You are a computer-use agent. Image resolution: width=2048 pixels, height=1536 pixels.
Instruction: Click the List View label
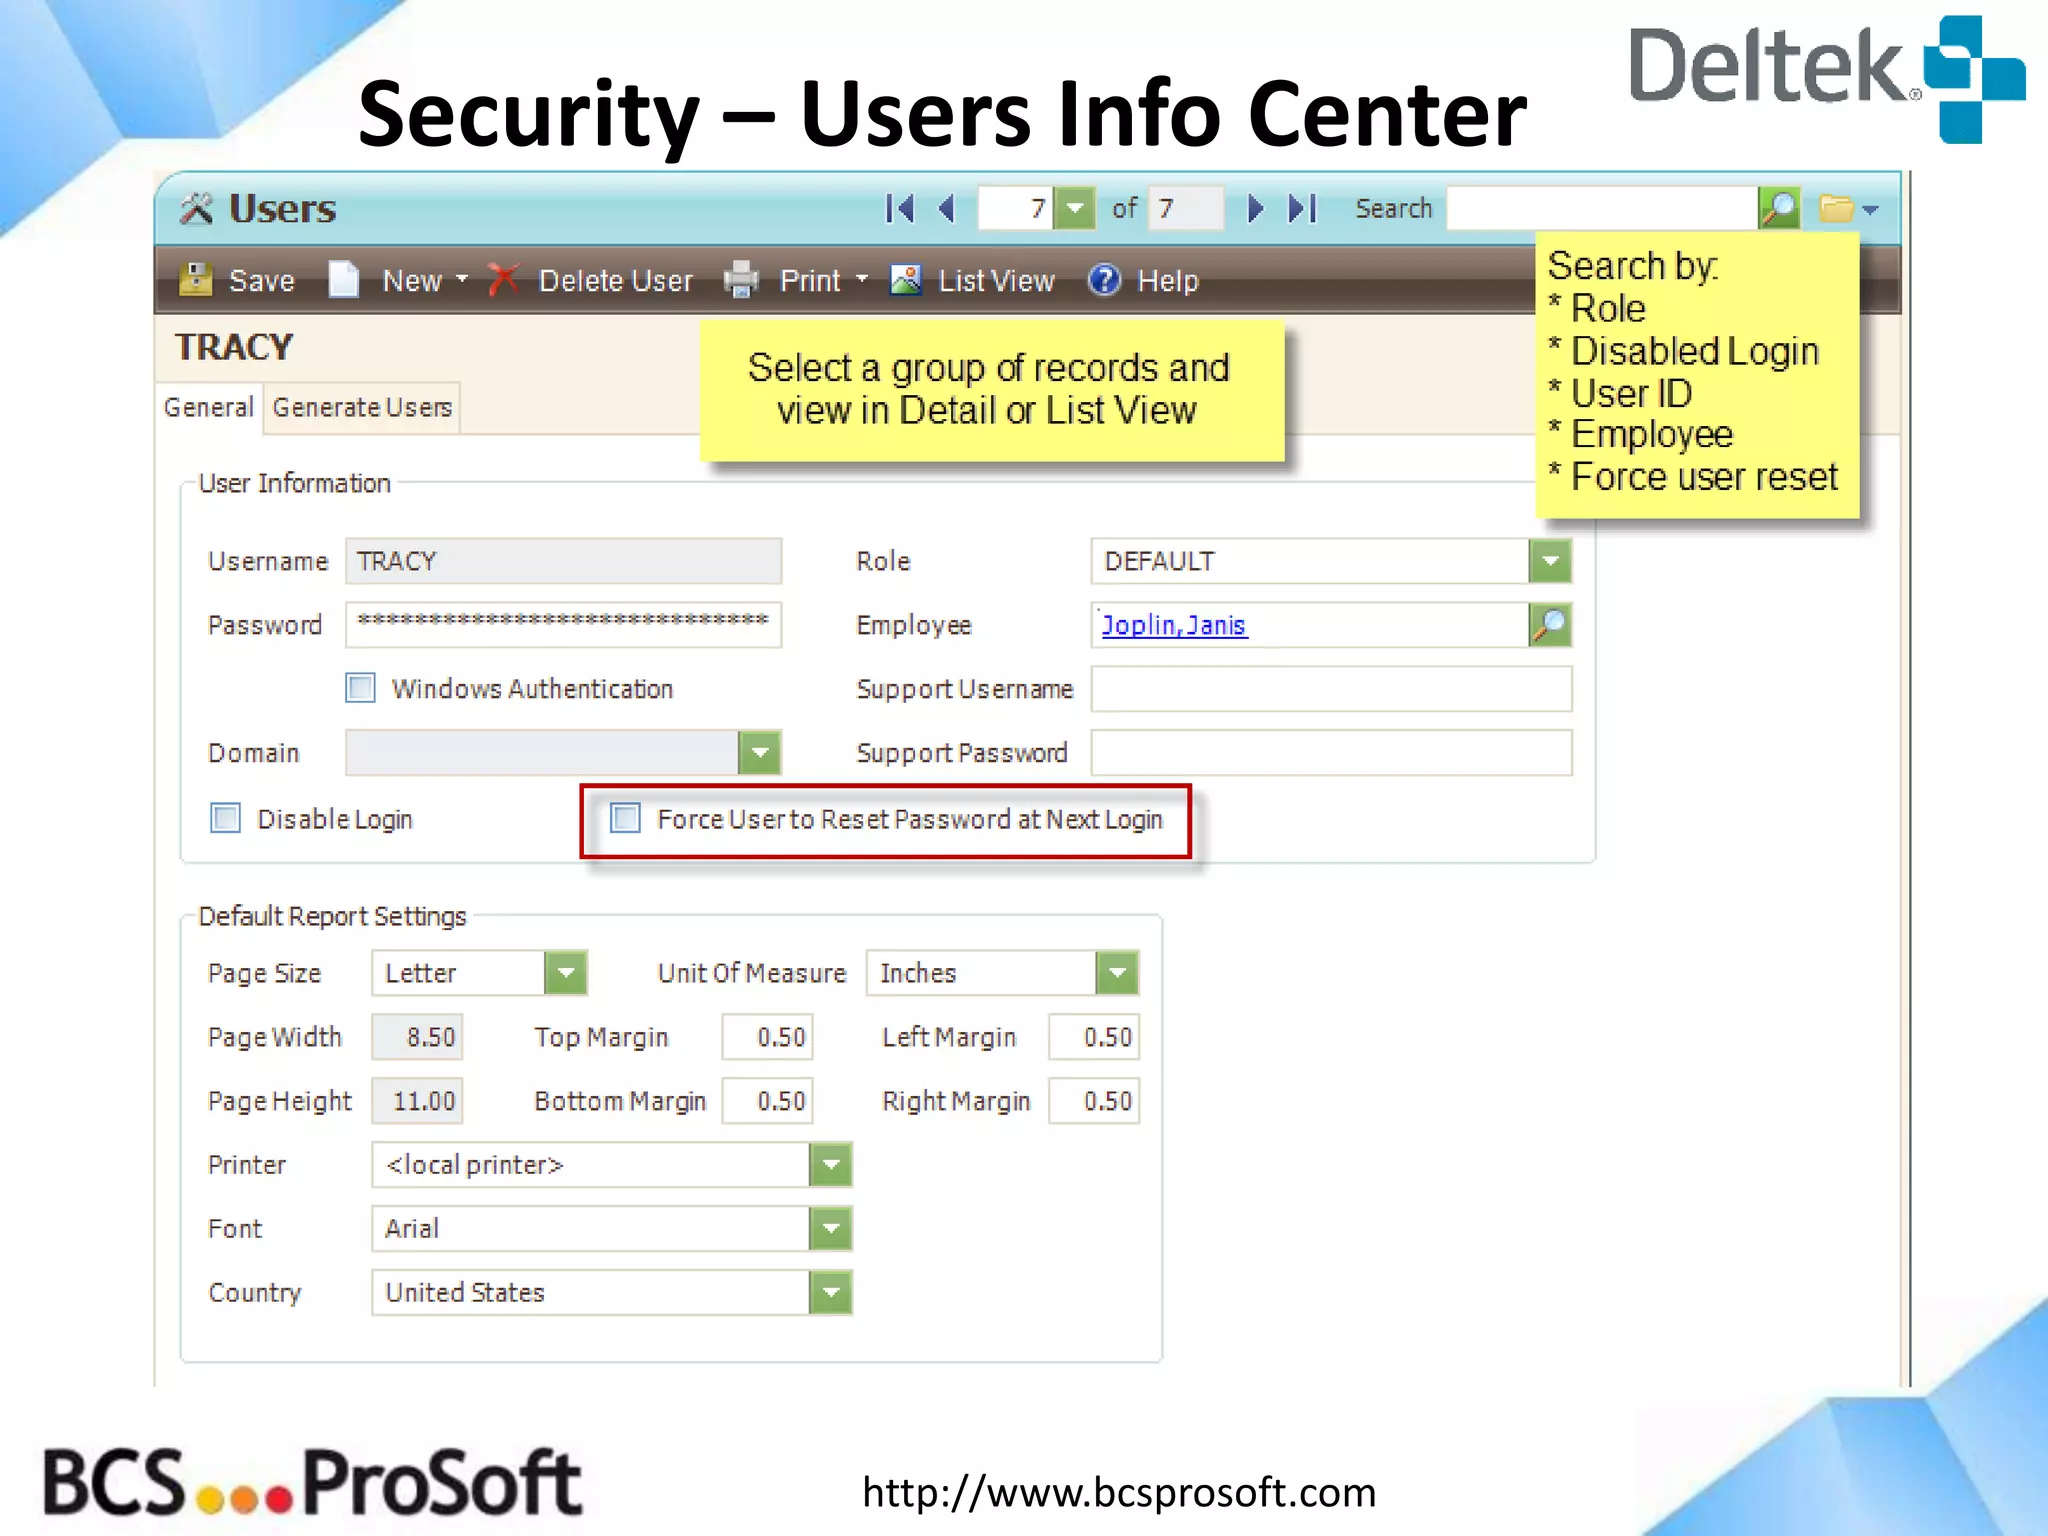click(996, 281)
